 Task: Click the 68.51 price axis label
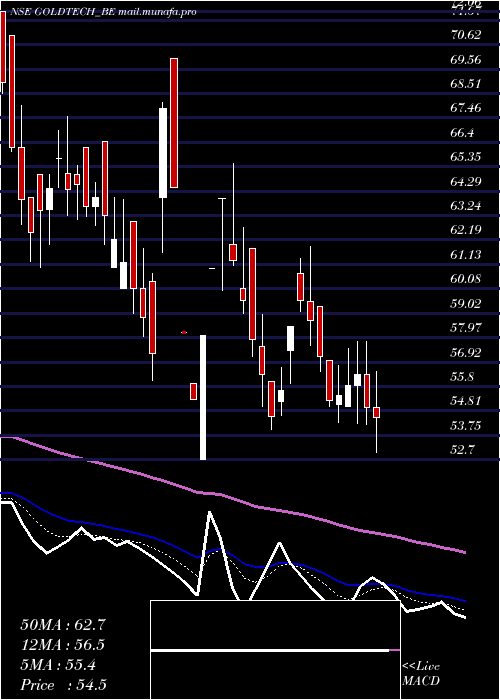467,84
